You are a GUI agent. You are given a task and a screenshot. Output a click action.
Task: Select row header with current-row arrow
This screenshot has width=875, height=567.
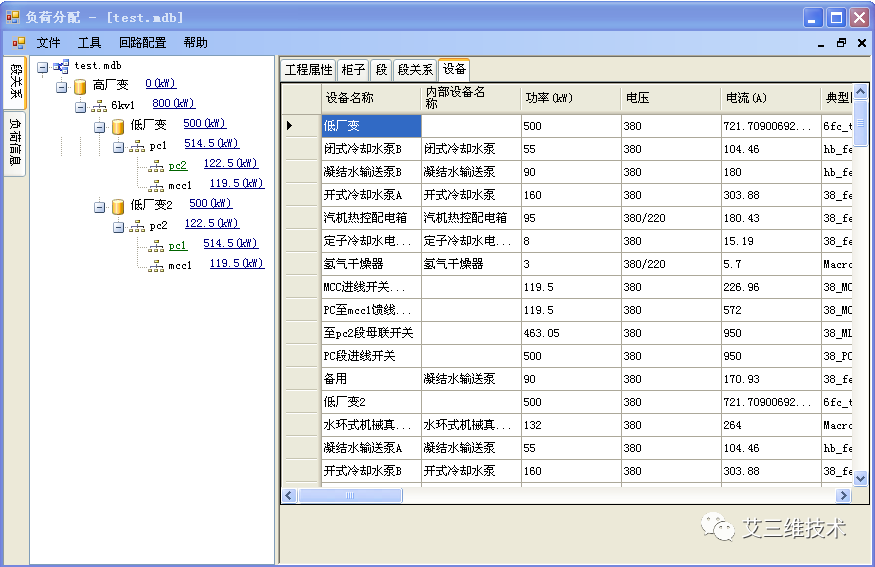point(301,126)
